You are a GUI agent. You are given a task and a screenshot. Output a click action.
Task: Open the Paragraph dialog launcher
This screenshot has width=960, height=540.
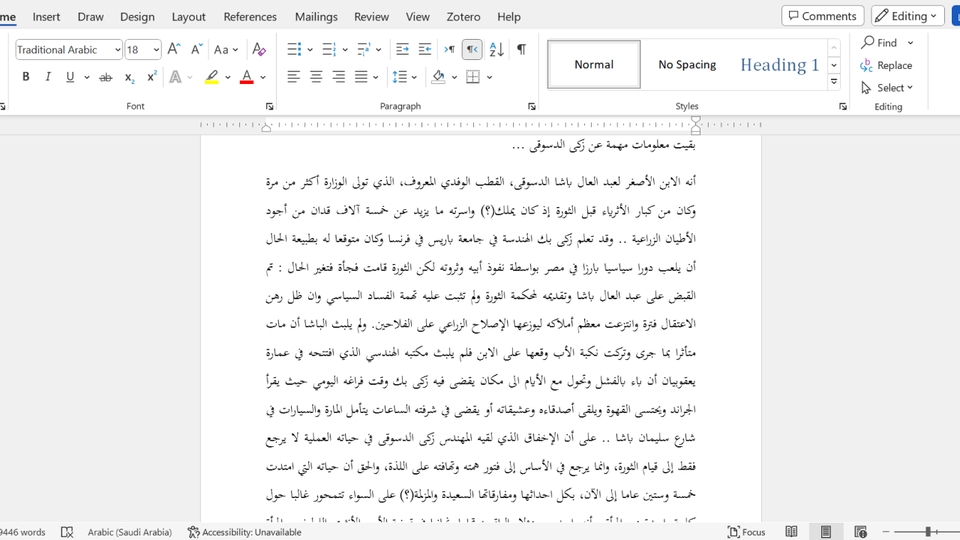click(531, 107)
